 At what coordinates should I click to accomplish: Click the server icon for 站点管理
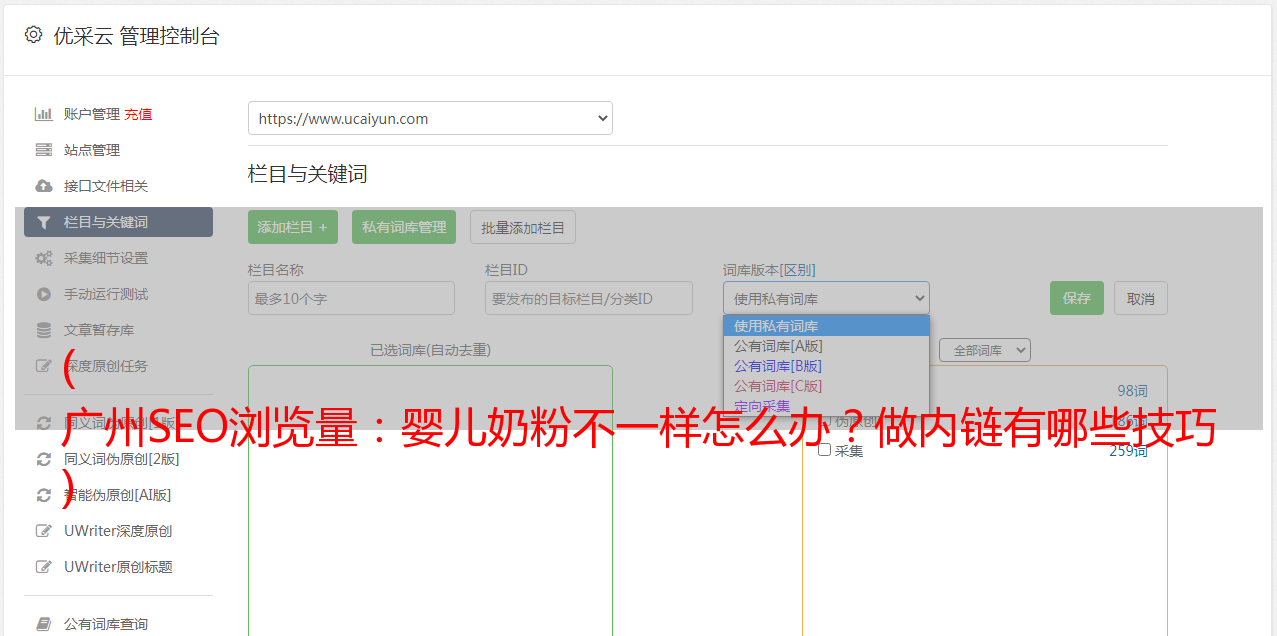point(44,150)
